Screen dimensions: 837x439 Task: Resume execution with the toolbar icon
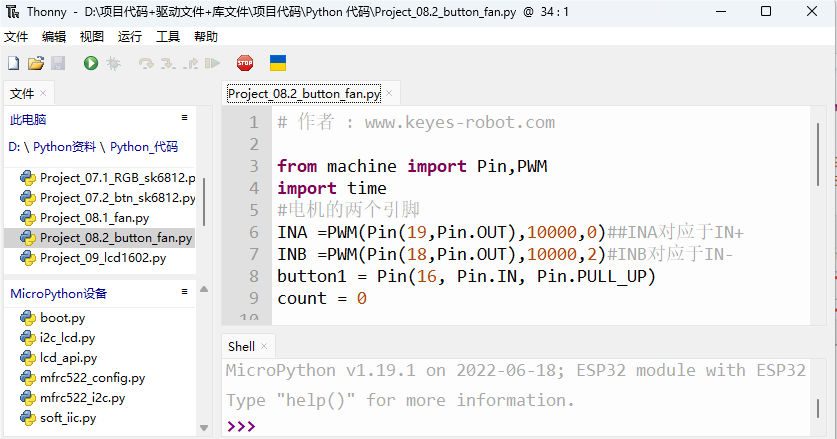pos(212,63)
